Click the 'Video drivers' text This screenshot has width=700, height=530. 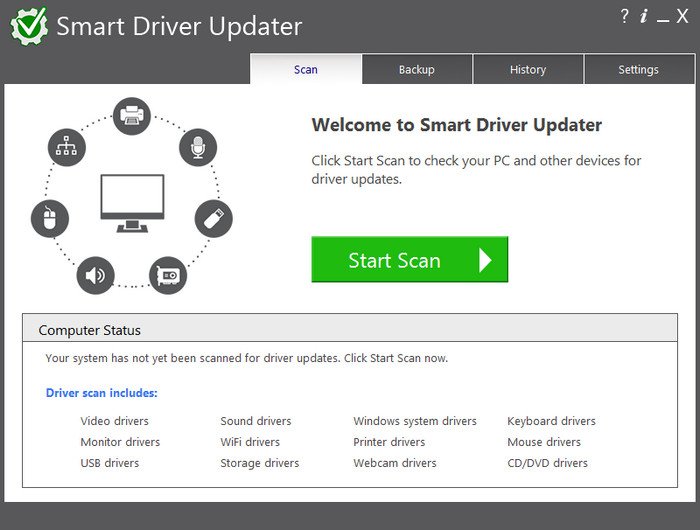[x=114, y=421]
